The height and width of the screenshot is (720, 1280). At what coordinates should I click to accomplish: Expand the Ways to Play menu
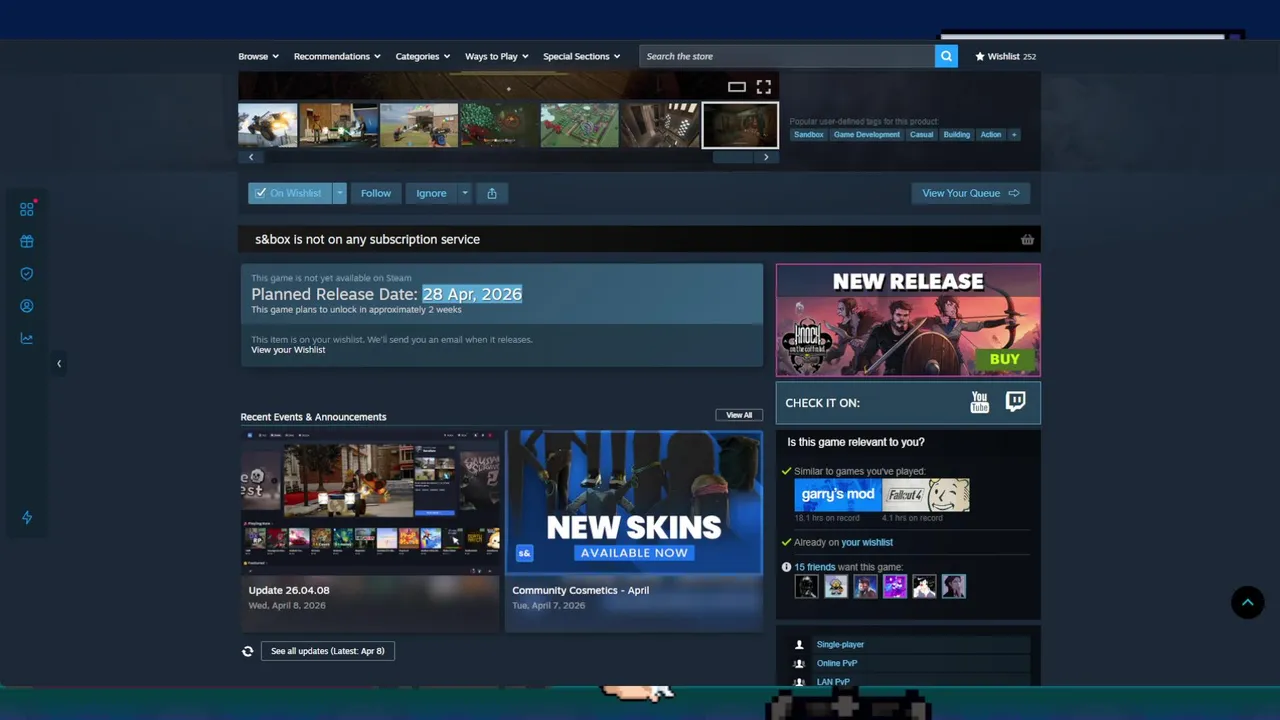(497, 56)
